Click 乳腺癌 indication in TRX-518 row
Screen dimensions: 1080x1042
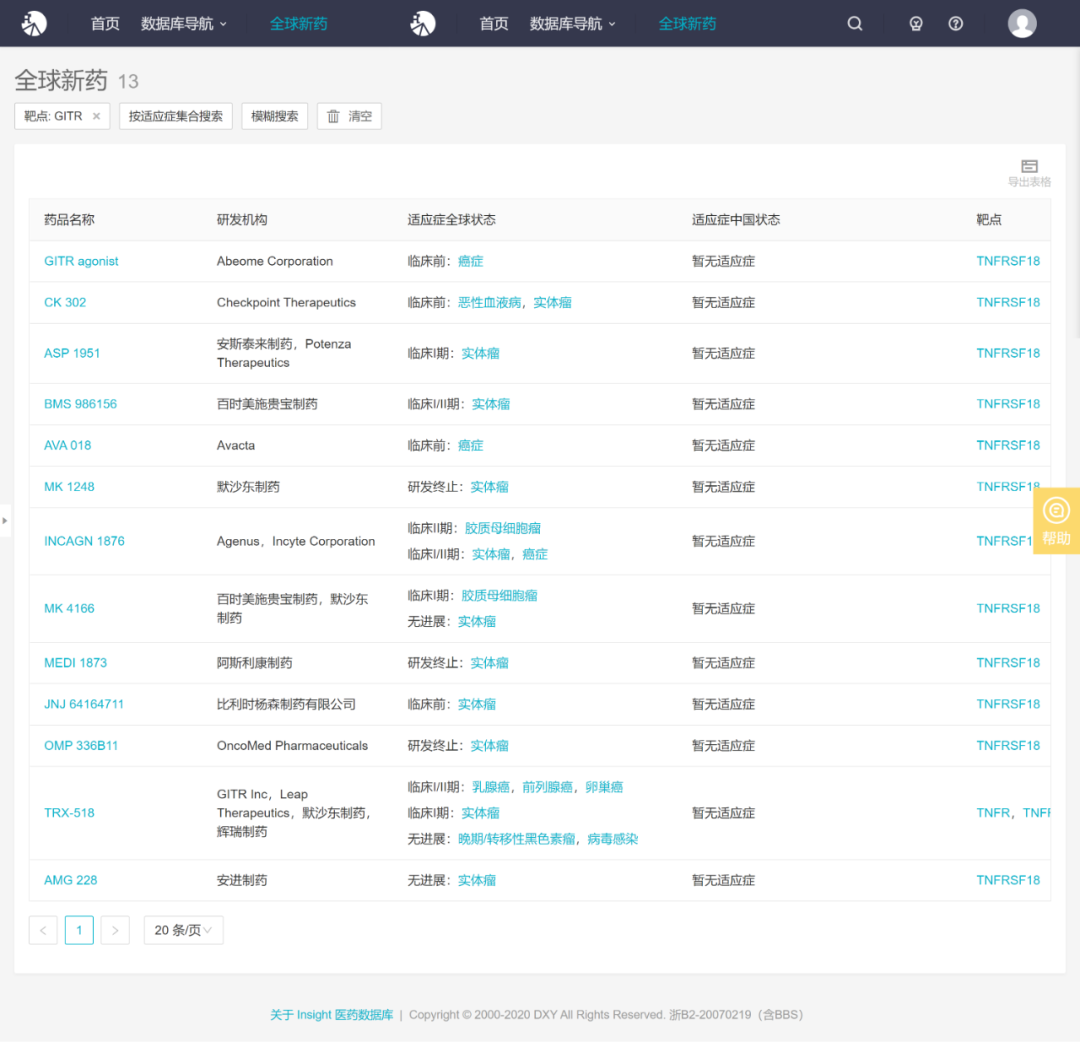[x=491, y=787]
